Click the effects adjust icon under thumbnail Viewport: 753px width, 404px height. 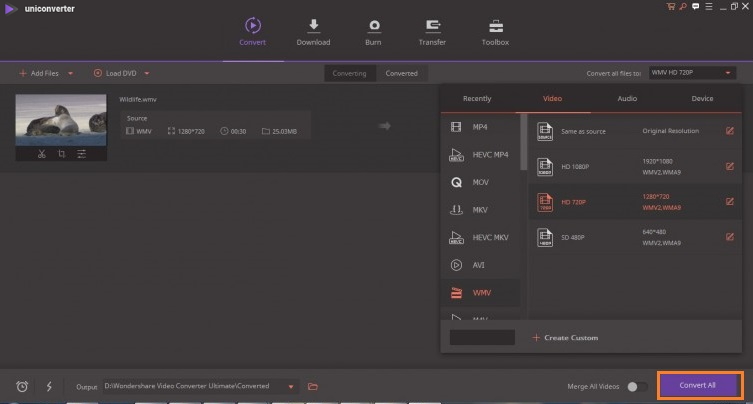(x=82, y=154)
